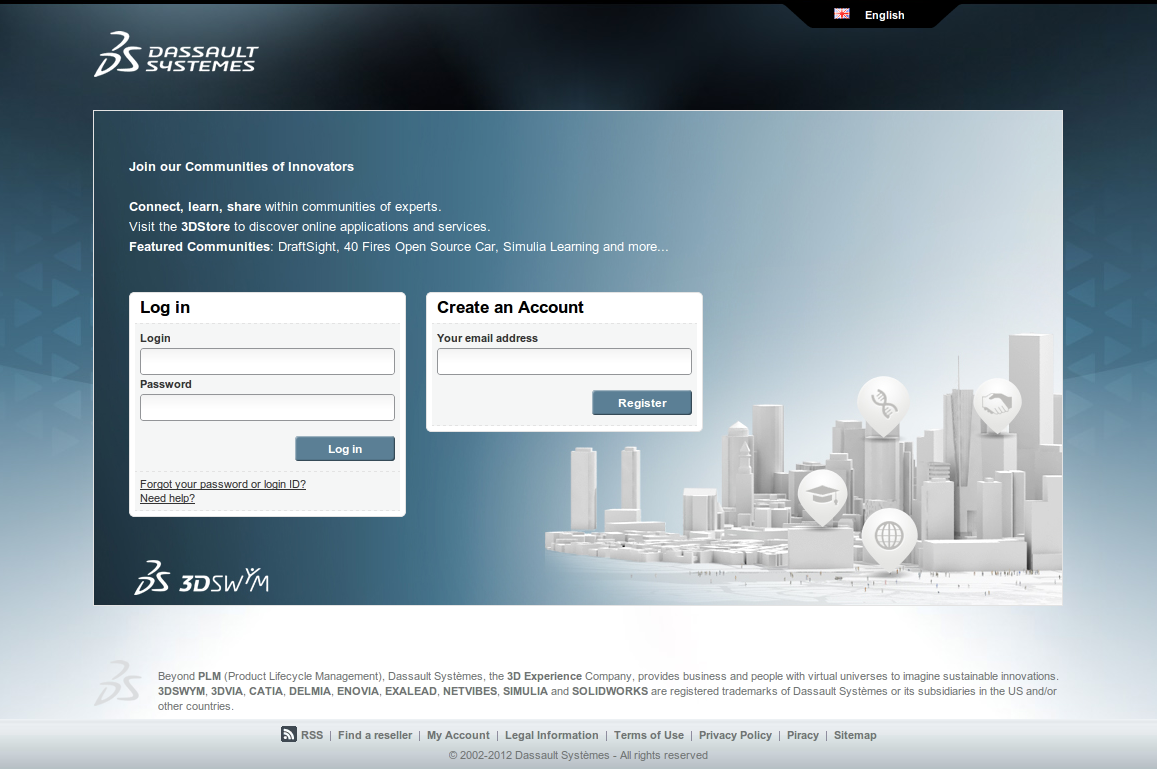The width and height of the screenshot is (1157, 769).
Task: Click the UK flag language icon
Action: click(841, 14)
